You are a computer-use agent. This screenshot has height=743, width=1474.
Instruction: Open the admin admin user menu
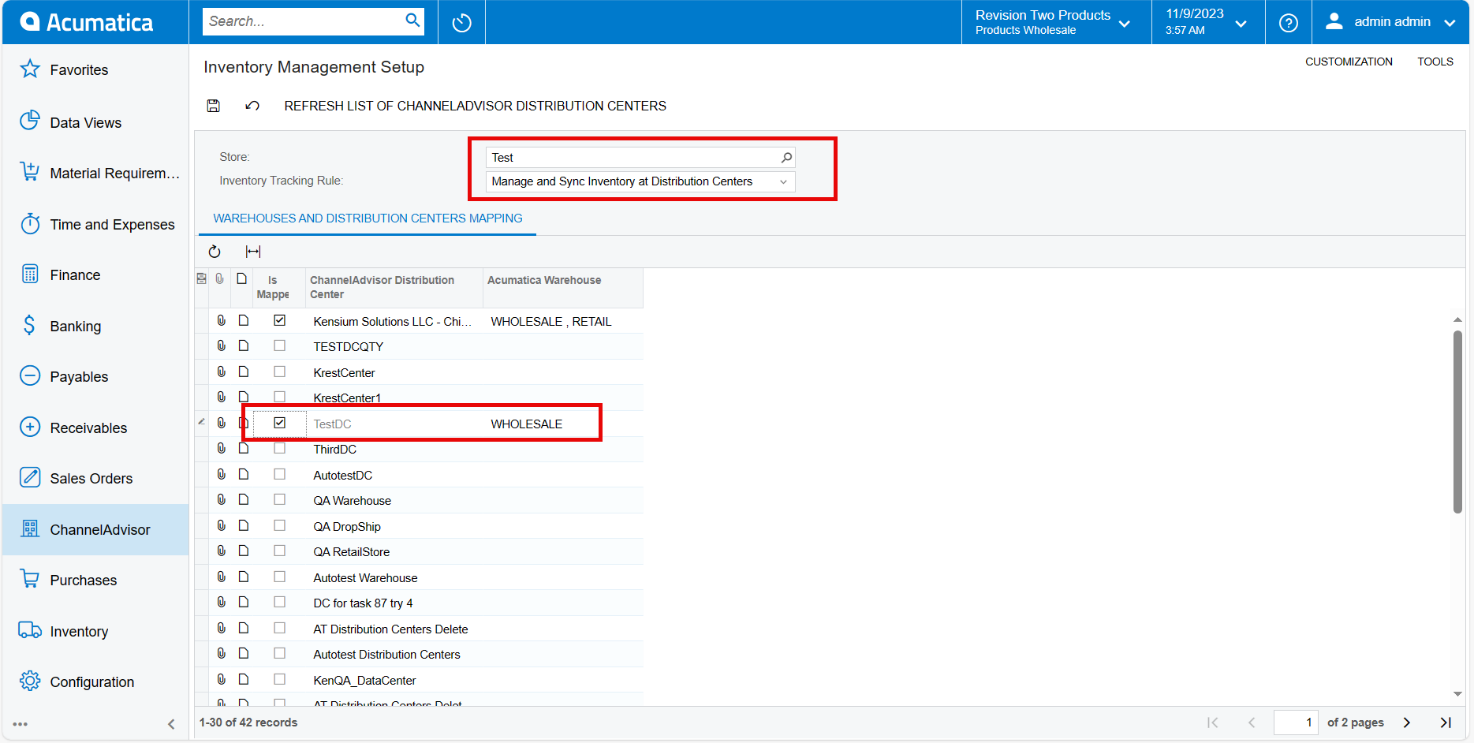(x=1390, y=22)
